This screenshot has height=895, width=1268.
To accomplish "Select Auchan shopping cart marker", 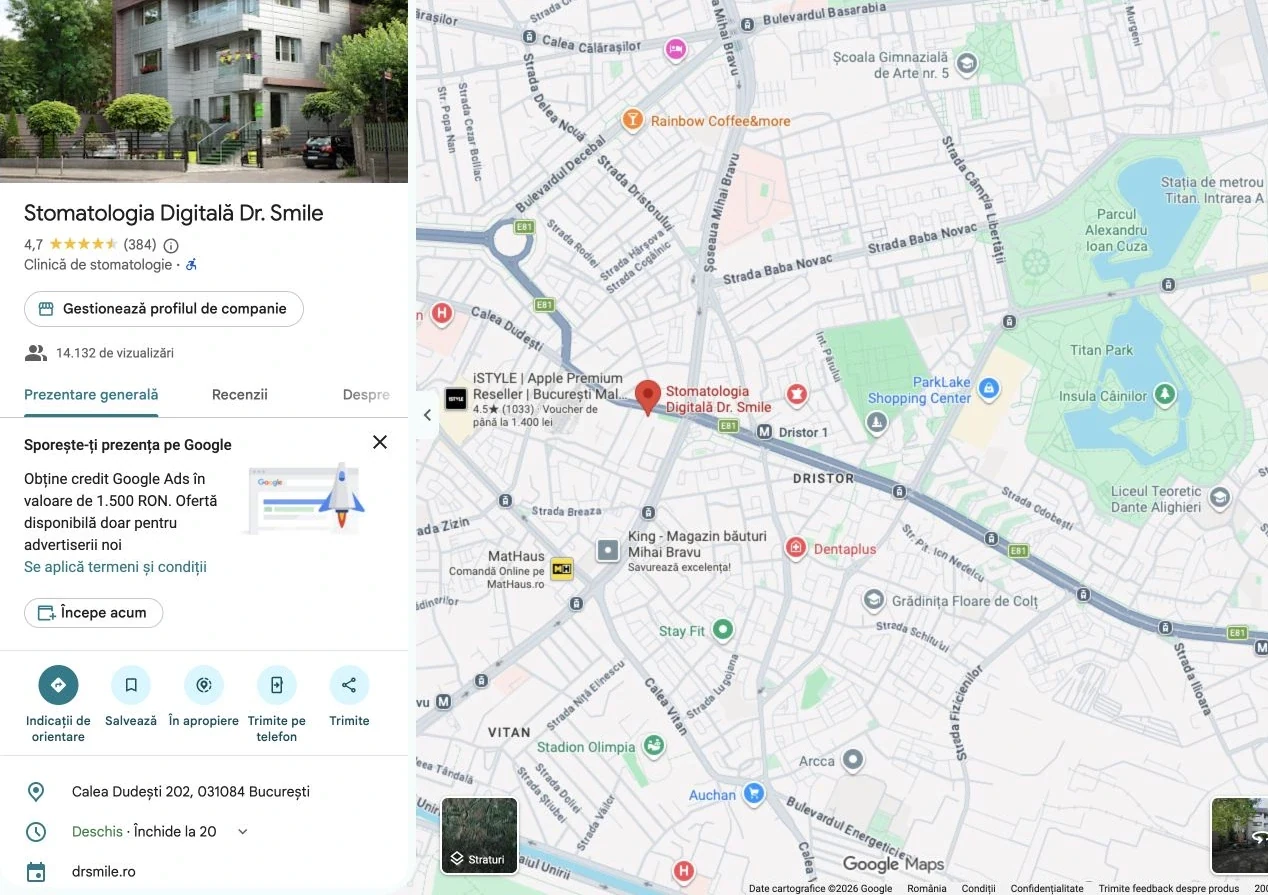I will pos(754,795).
